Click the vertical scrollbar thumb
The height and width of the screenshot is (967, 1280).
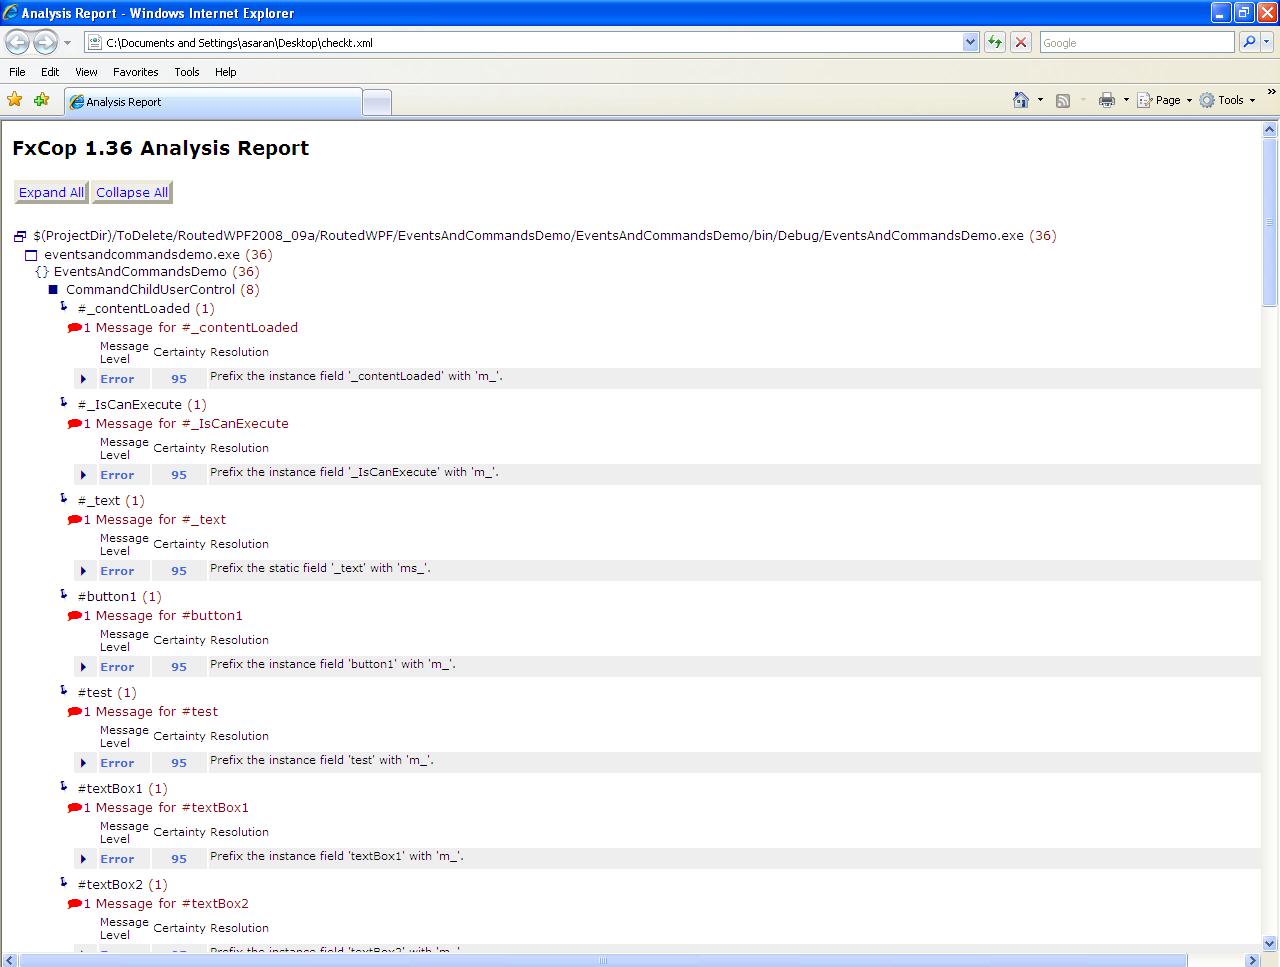click(x=1270, y=222)
